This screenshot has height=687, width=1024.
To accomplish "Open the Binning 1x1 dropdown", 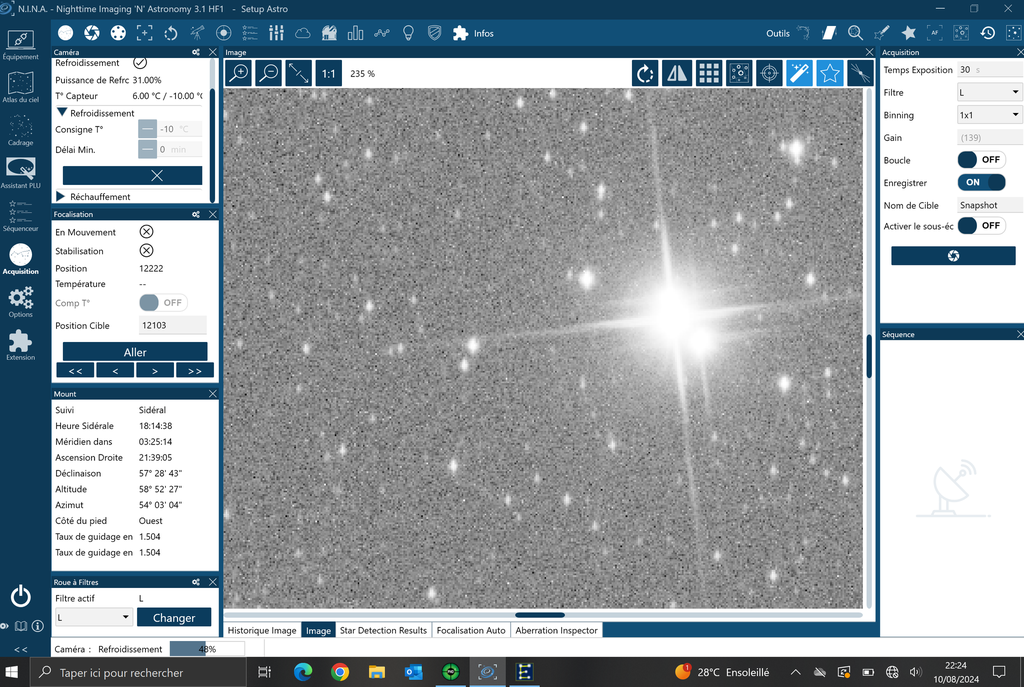I will 989,115.
